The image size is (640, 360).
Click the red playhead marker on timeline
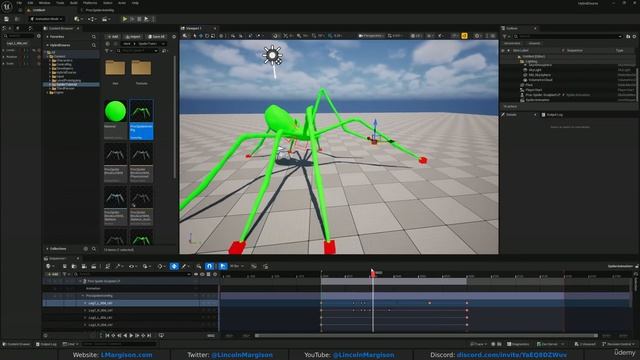tap(373, 273)
